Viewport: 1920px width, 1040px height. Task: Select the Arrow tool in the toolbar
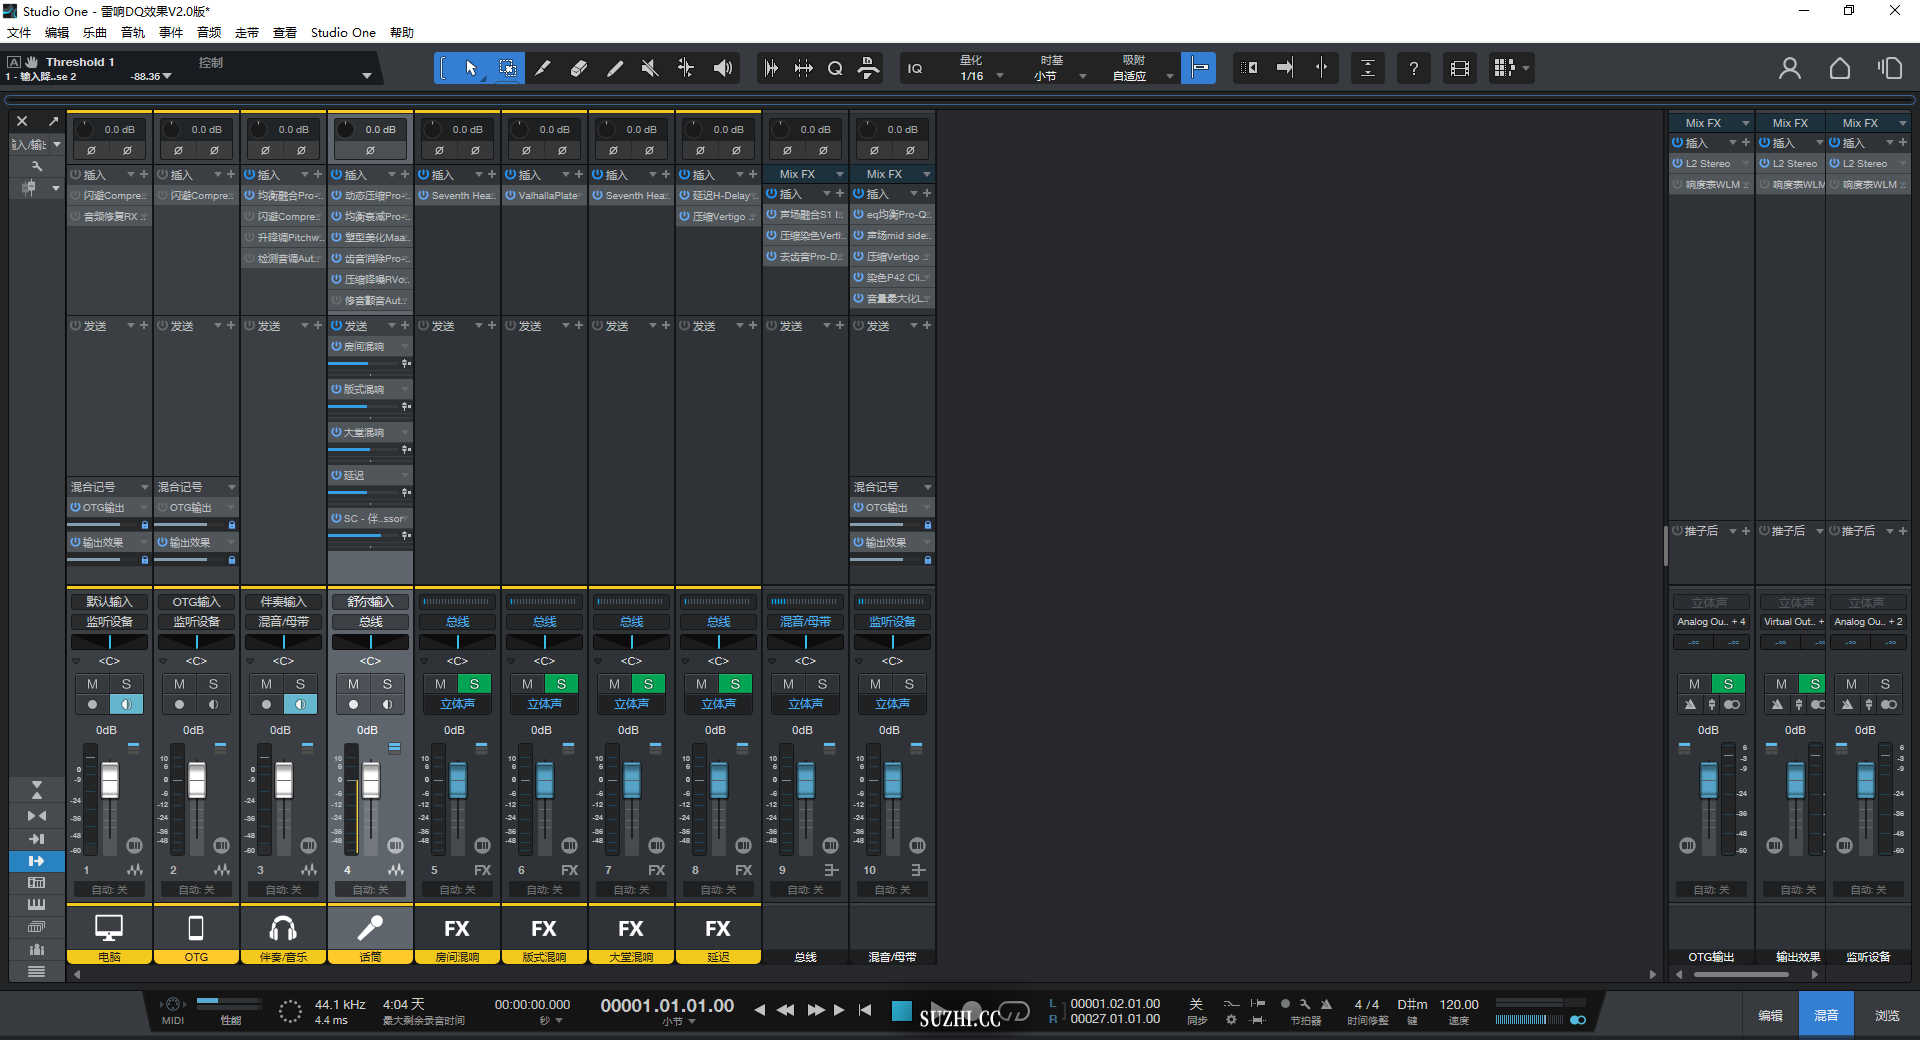(471, 68)
